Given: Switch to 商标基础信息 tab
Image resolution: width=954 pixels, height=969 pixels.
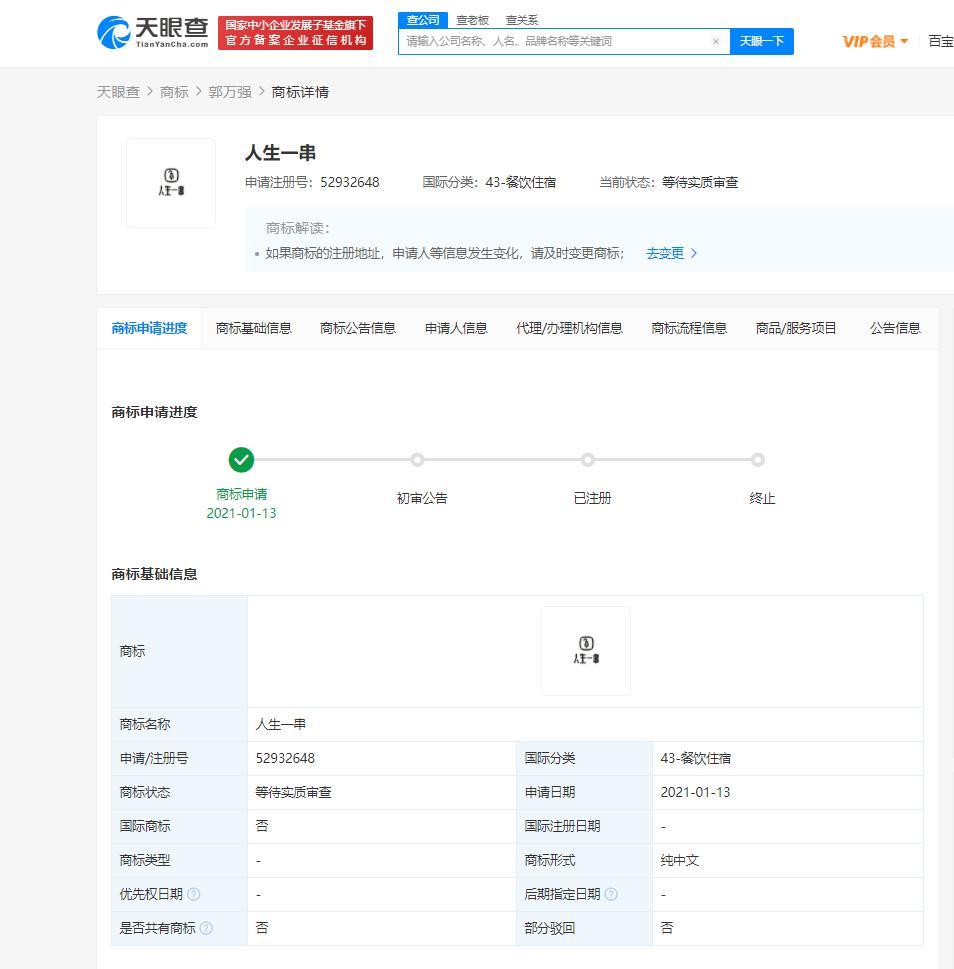Looking at the screenshot, I should pyautogui.click(x=253, y=328).
